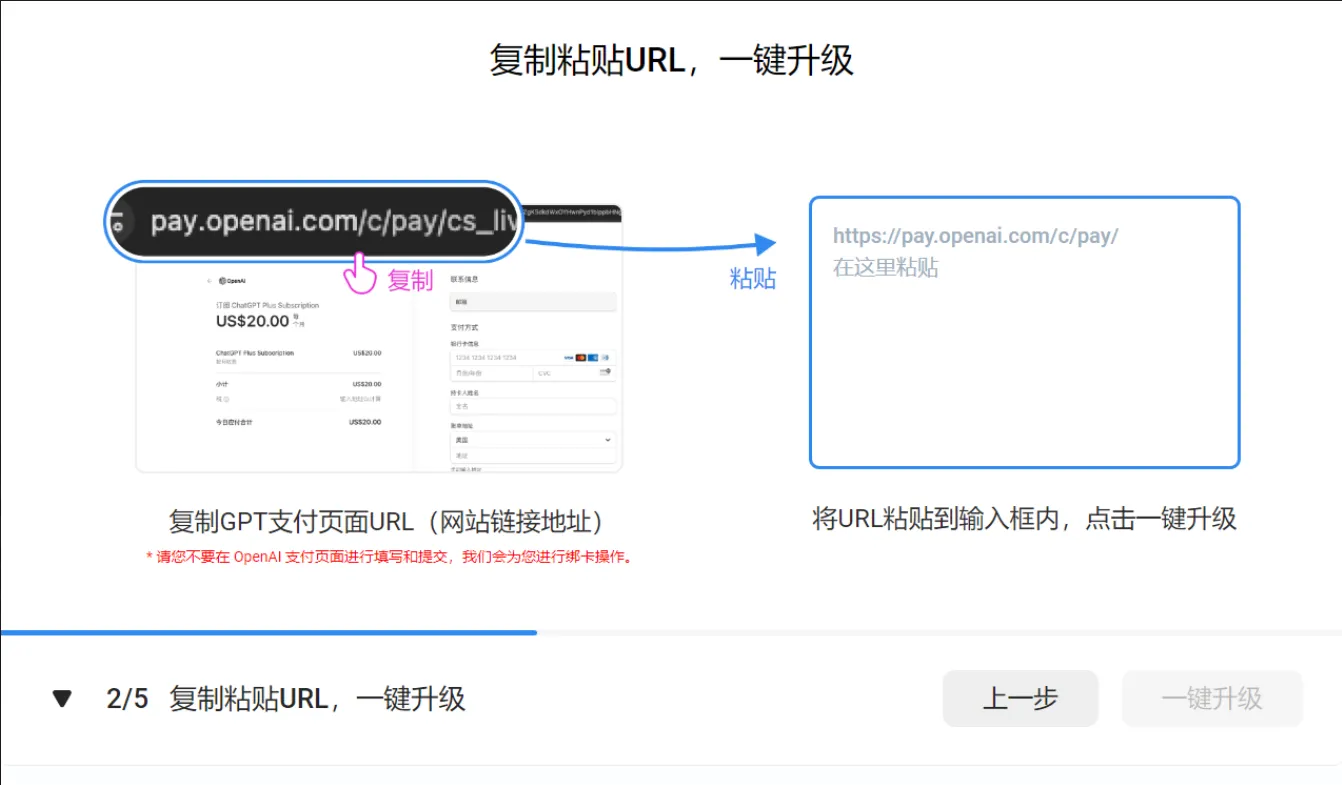Click the blue step progress bar
The height and width of the screenshot is (785, 1342).
[268, 632]
